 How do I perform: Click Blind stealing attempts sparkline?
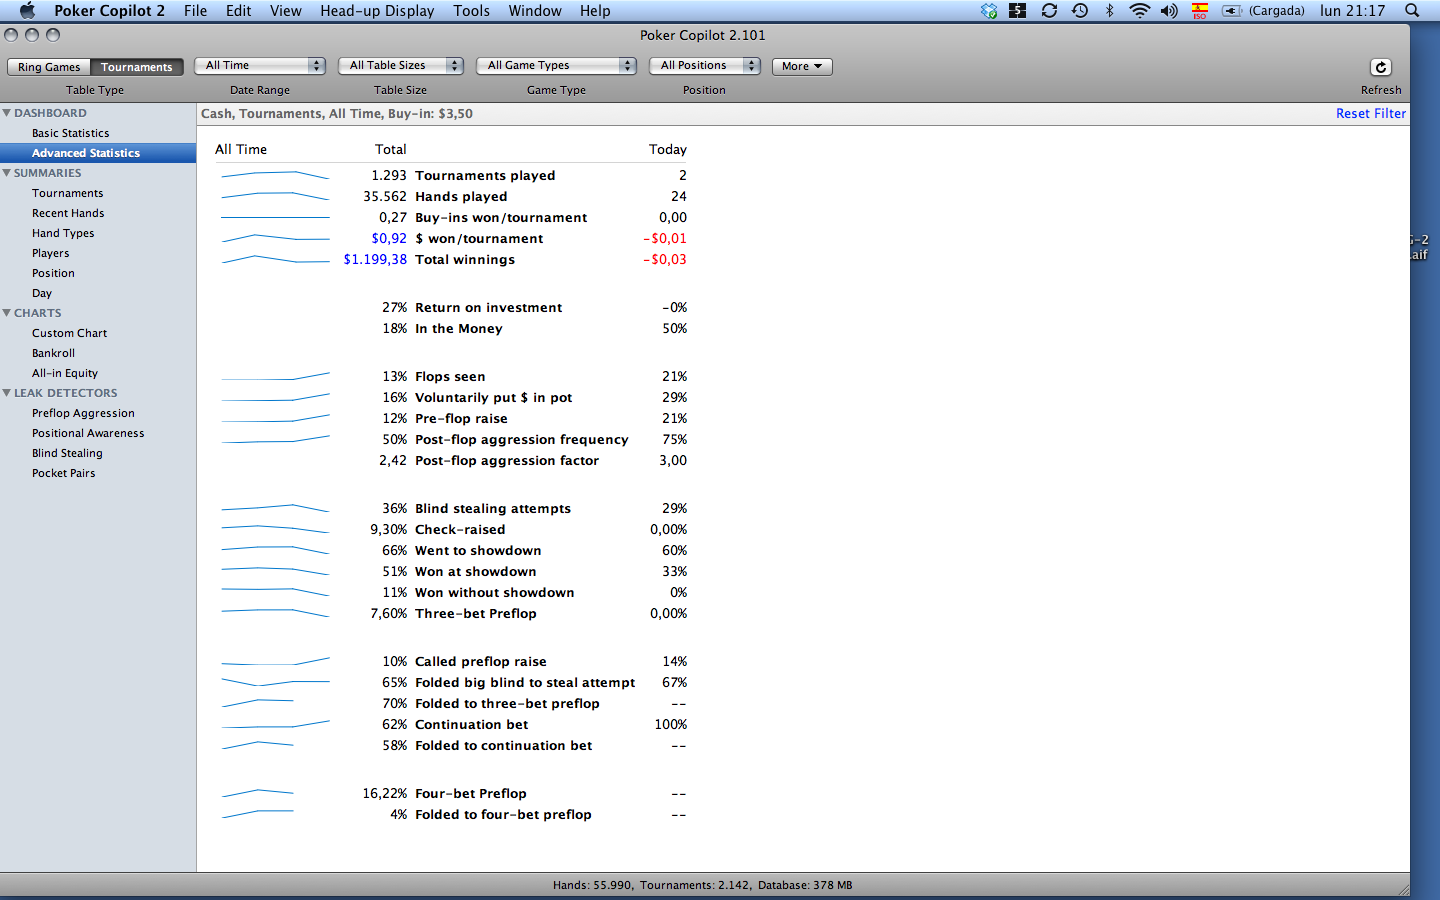click(x=275, y=508)
